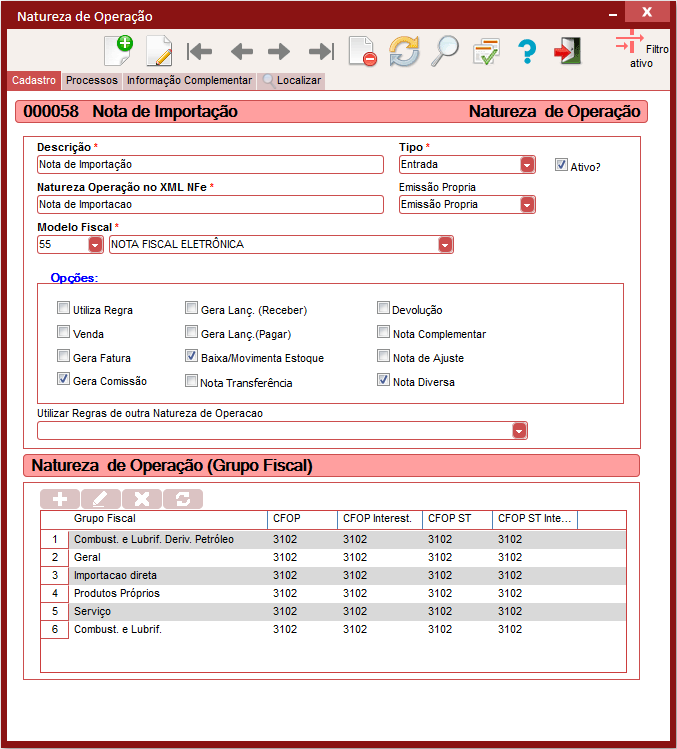Check the Venda option

coord(63,332)
